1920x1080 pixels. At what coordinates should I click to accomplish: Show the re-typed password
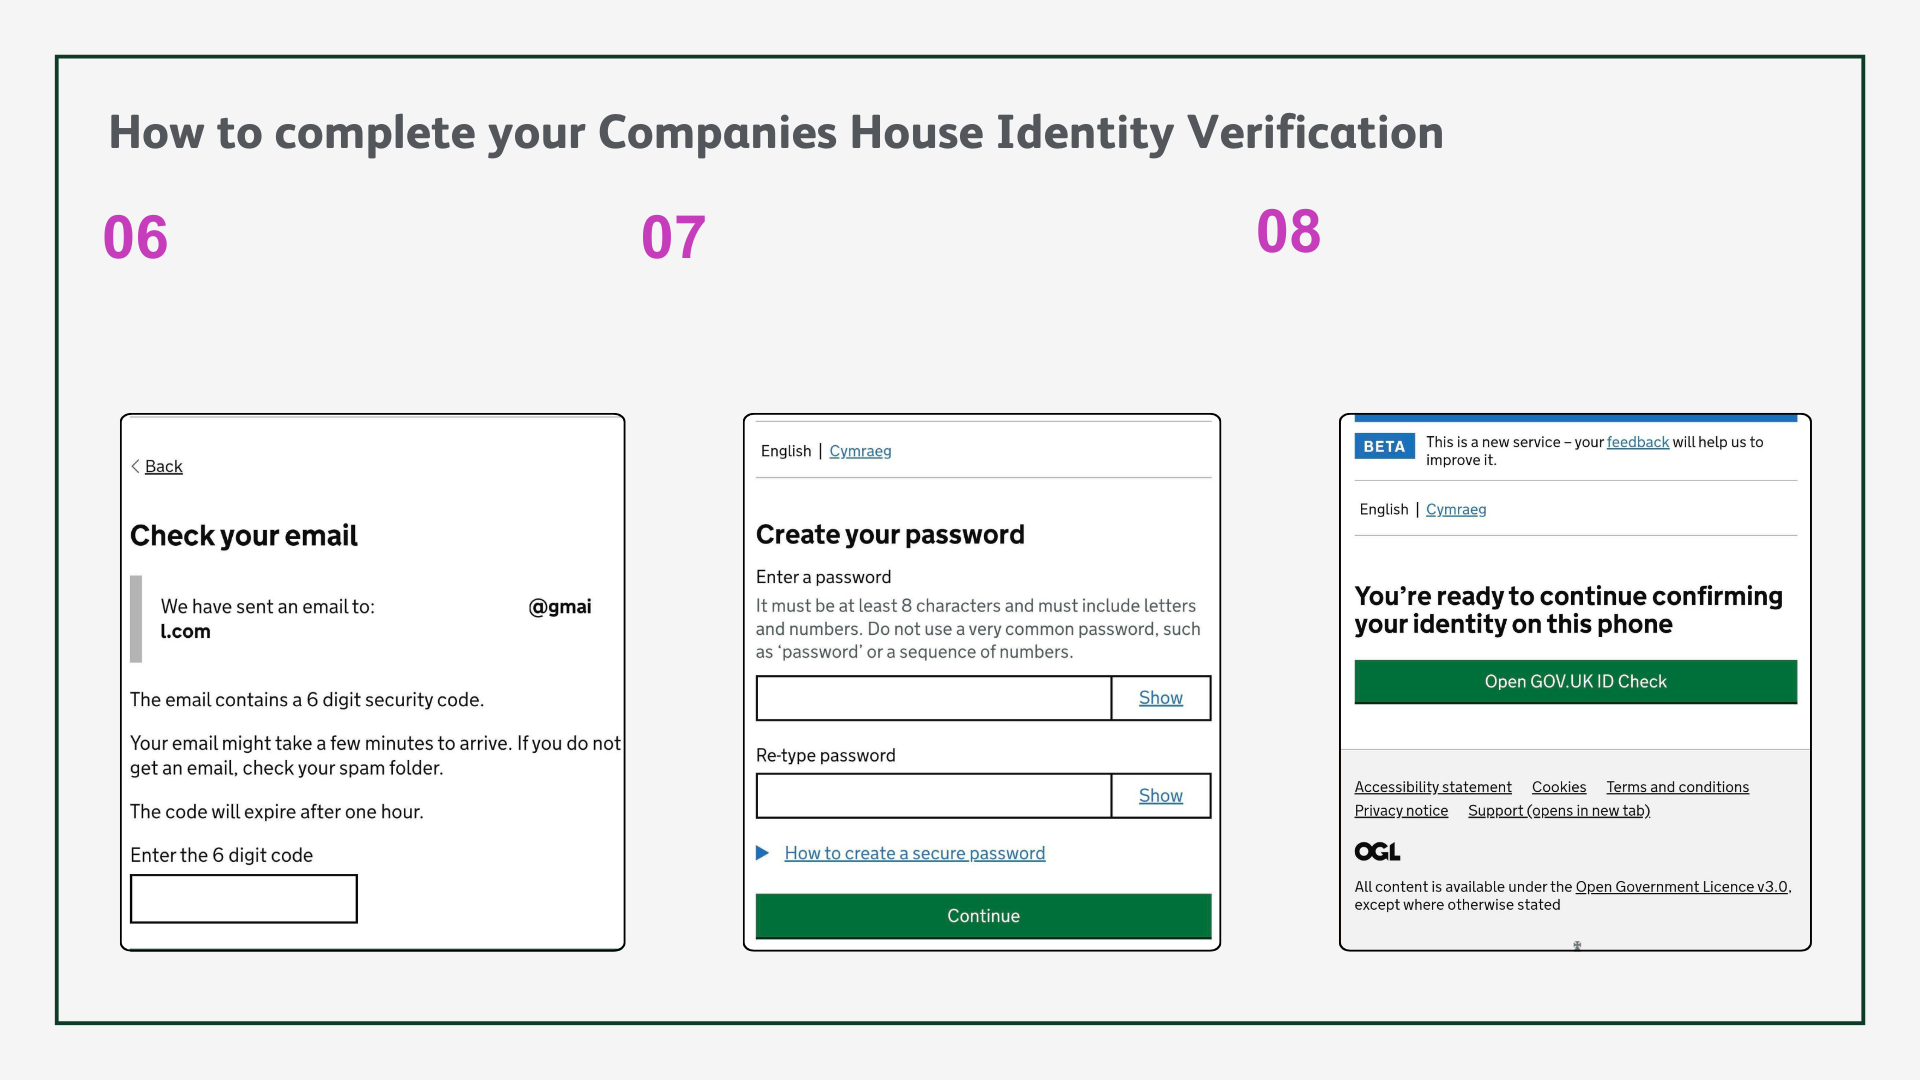(x=1160, y=795)
